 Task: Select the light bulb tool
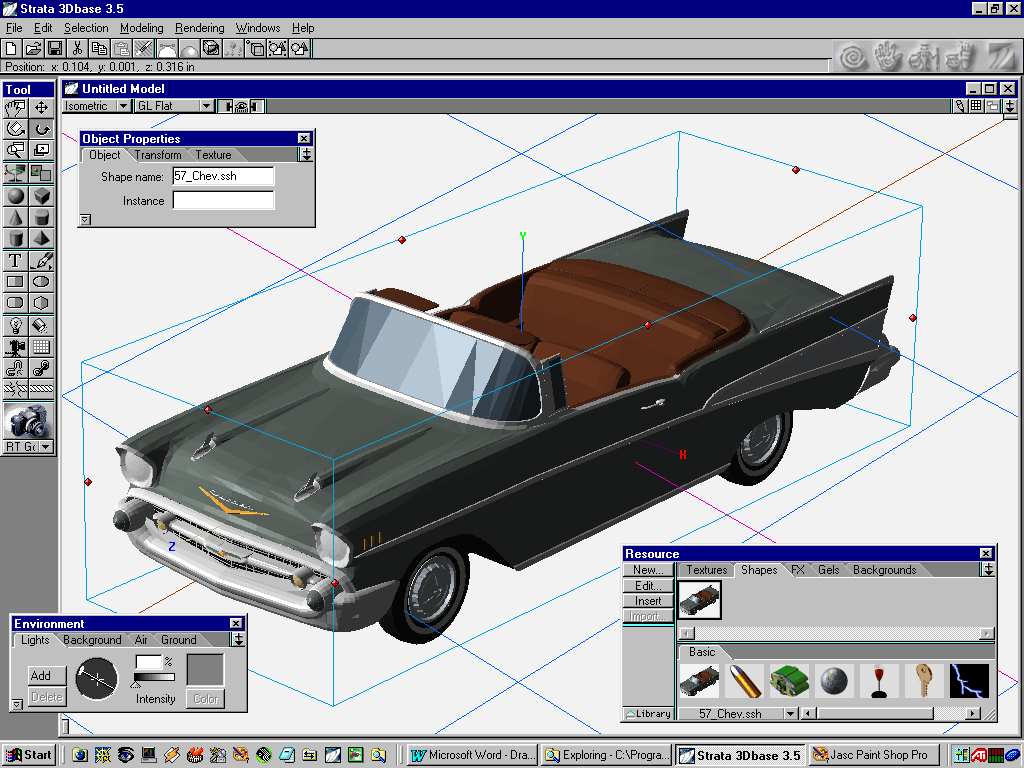pyautogui.click(x=16, y=325)
